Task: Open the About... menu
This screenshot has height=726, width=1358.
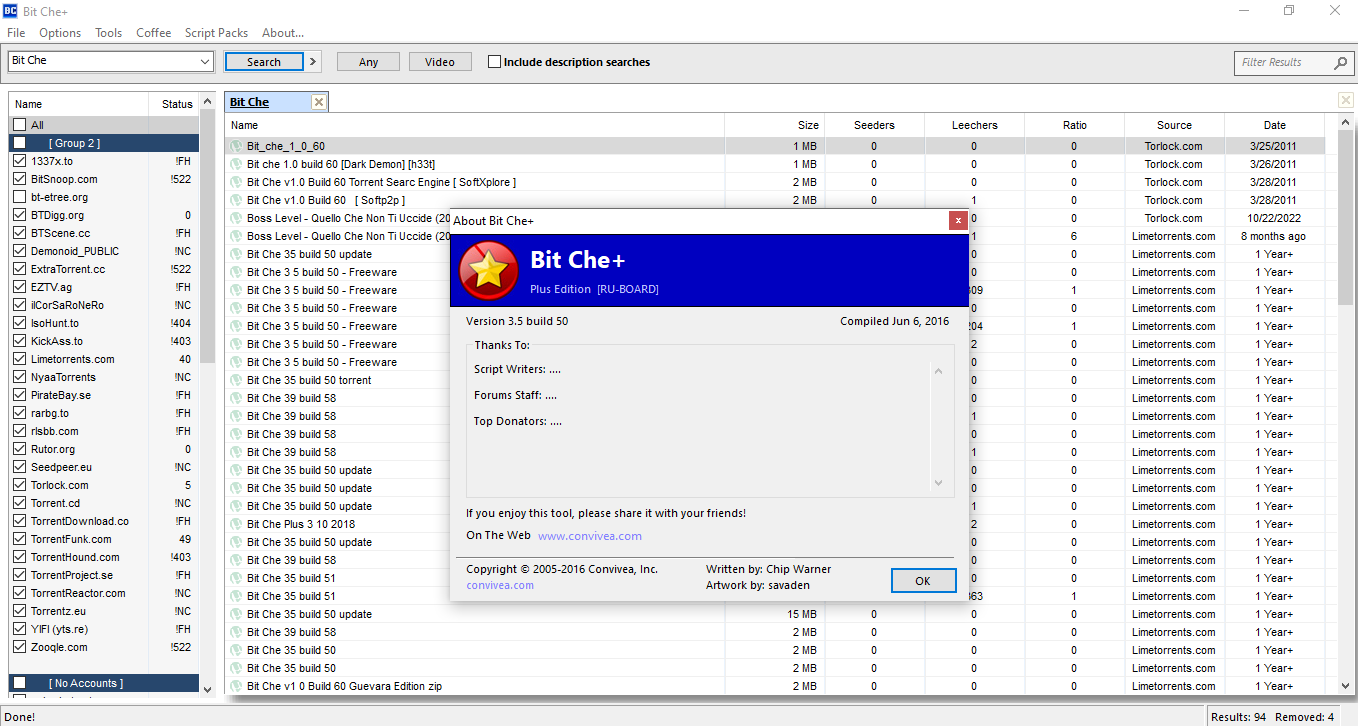Action: tap(283, 33)
